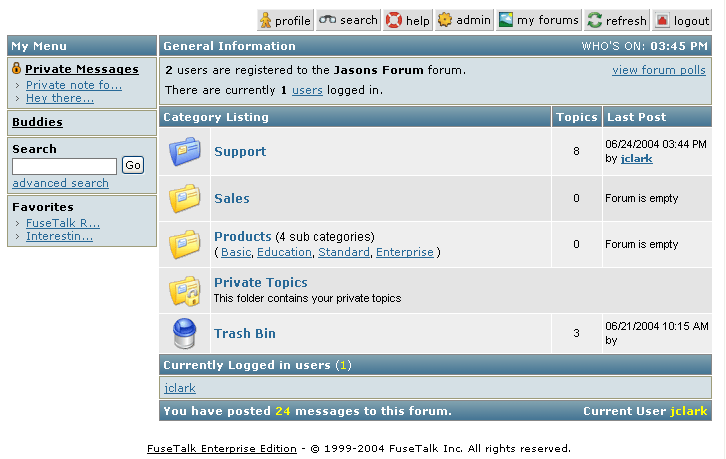Click the logout toolbar button
726x459 pixels.
pyautogui.click(x=682, y=20)
